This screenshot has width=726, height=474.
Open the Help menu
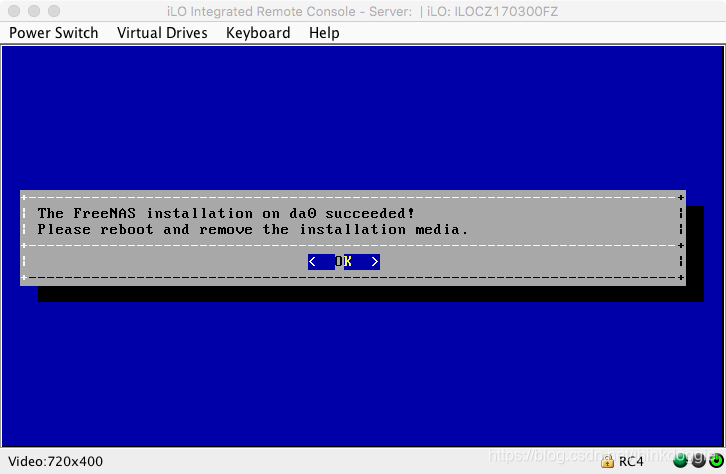324,33
